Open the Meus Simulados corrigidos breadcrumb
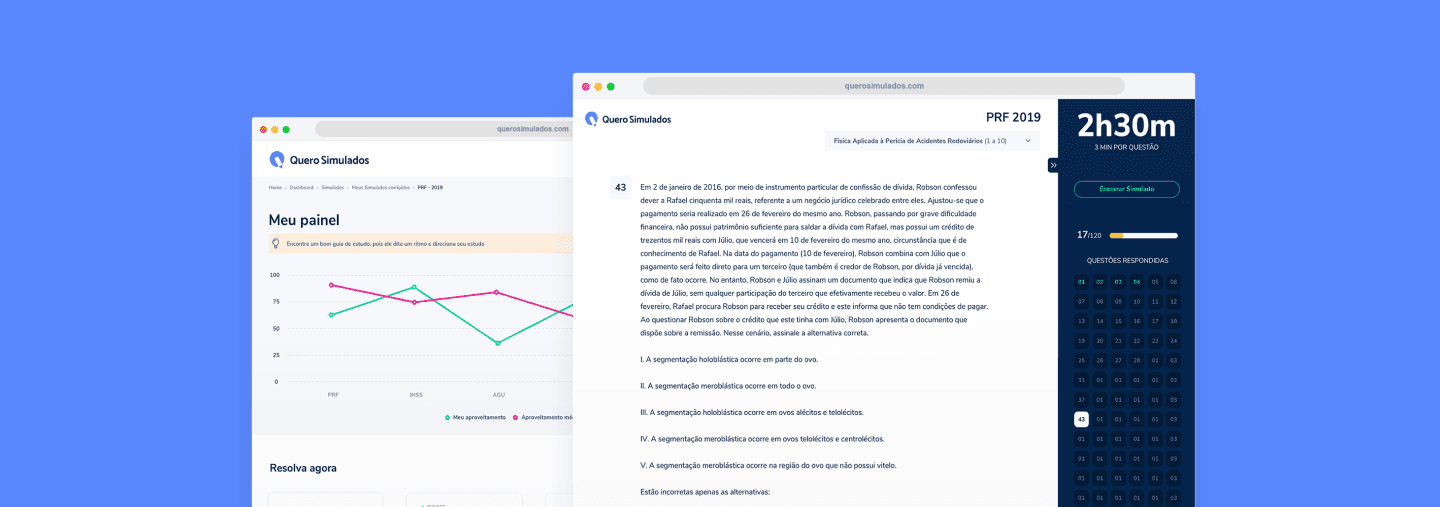The width and height of the screenshot is (1440, 507). tap(381, 187)
